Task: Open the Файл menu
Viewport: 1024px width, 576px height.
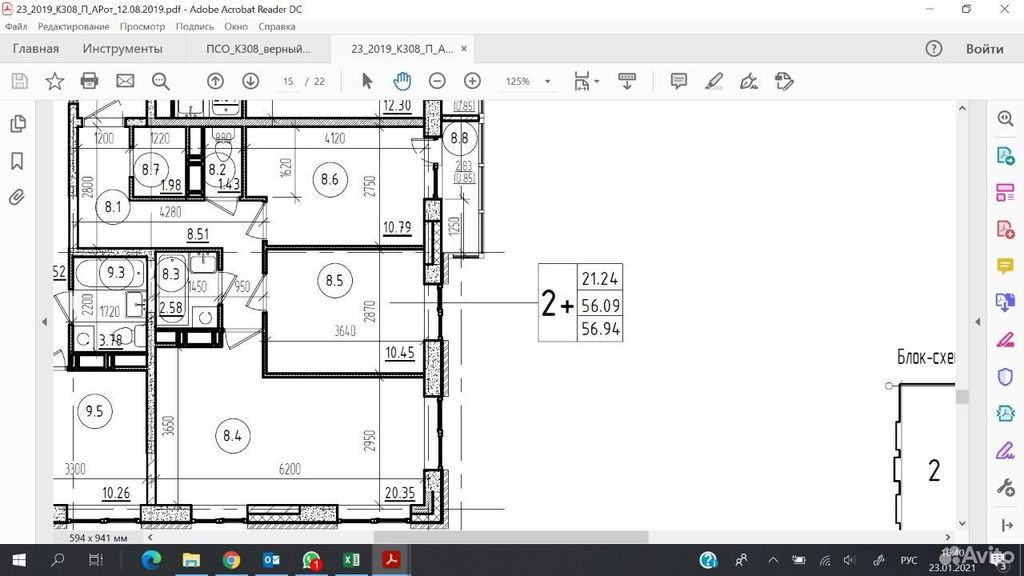Action: point(16,27)
